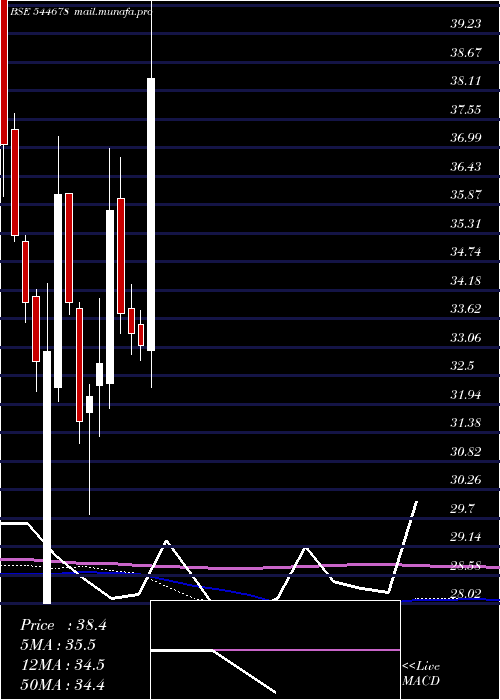Click the 37.55 price axis label
Image resolution: width=500 pixels, height=700 pixels.
466,109
